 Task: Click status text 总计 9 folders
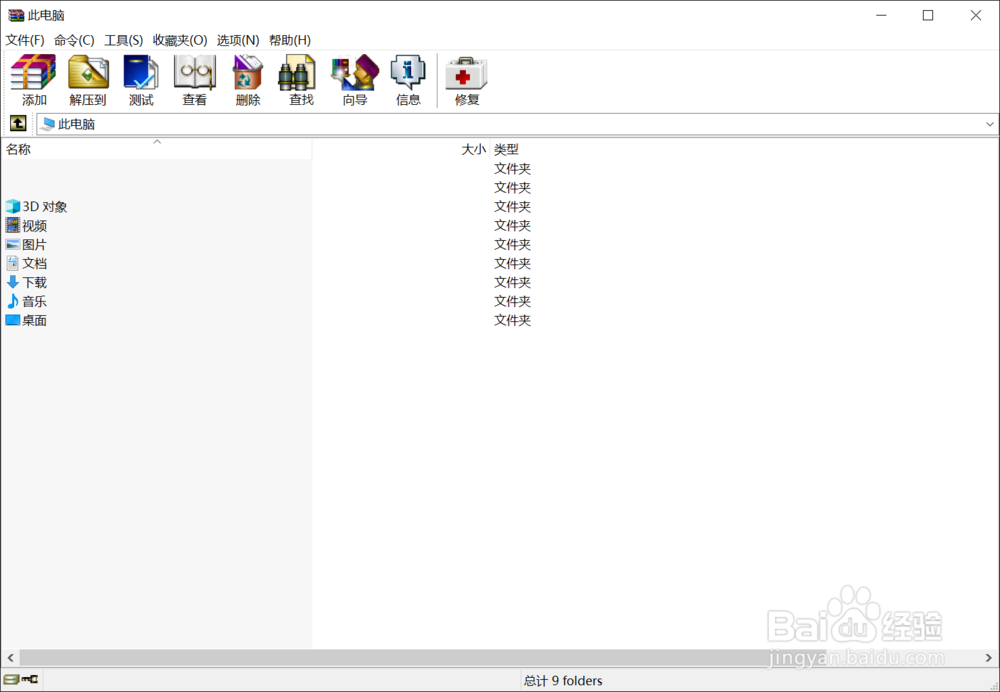point(562,681)
